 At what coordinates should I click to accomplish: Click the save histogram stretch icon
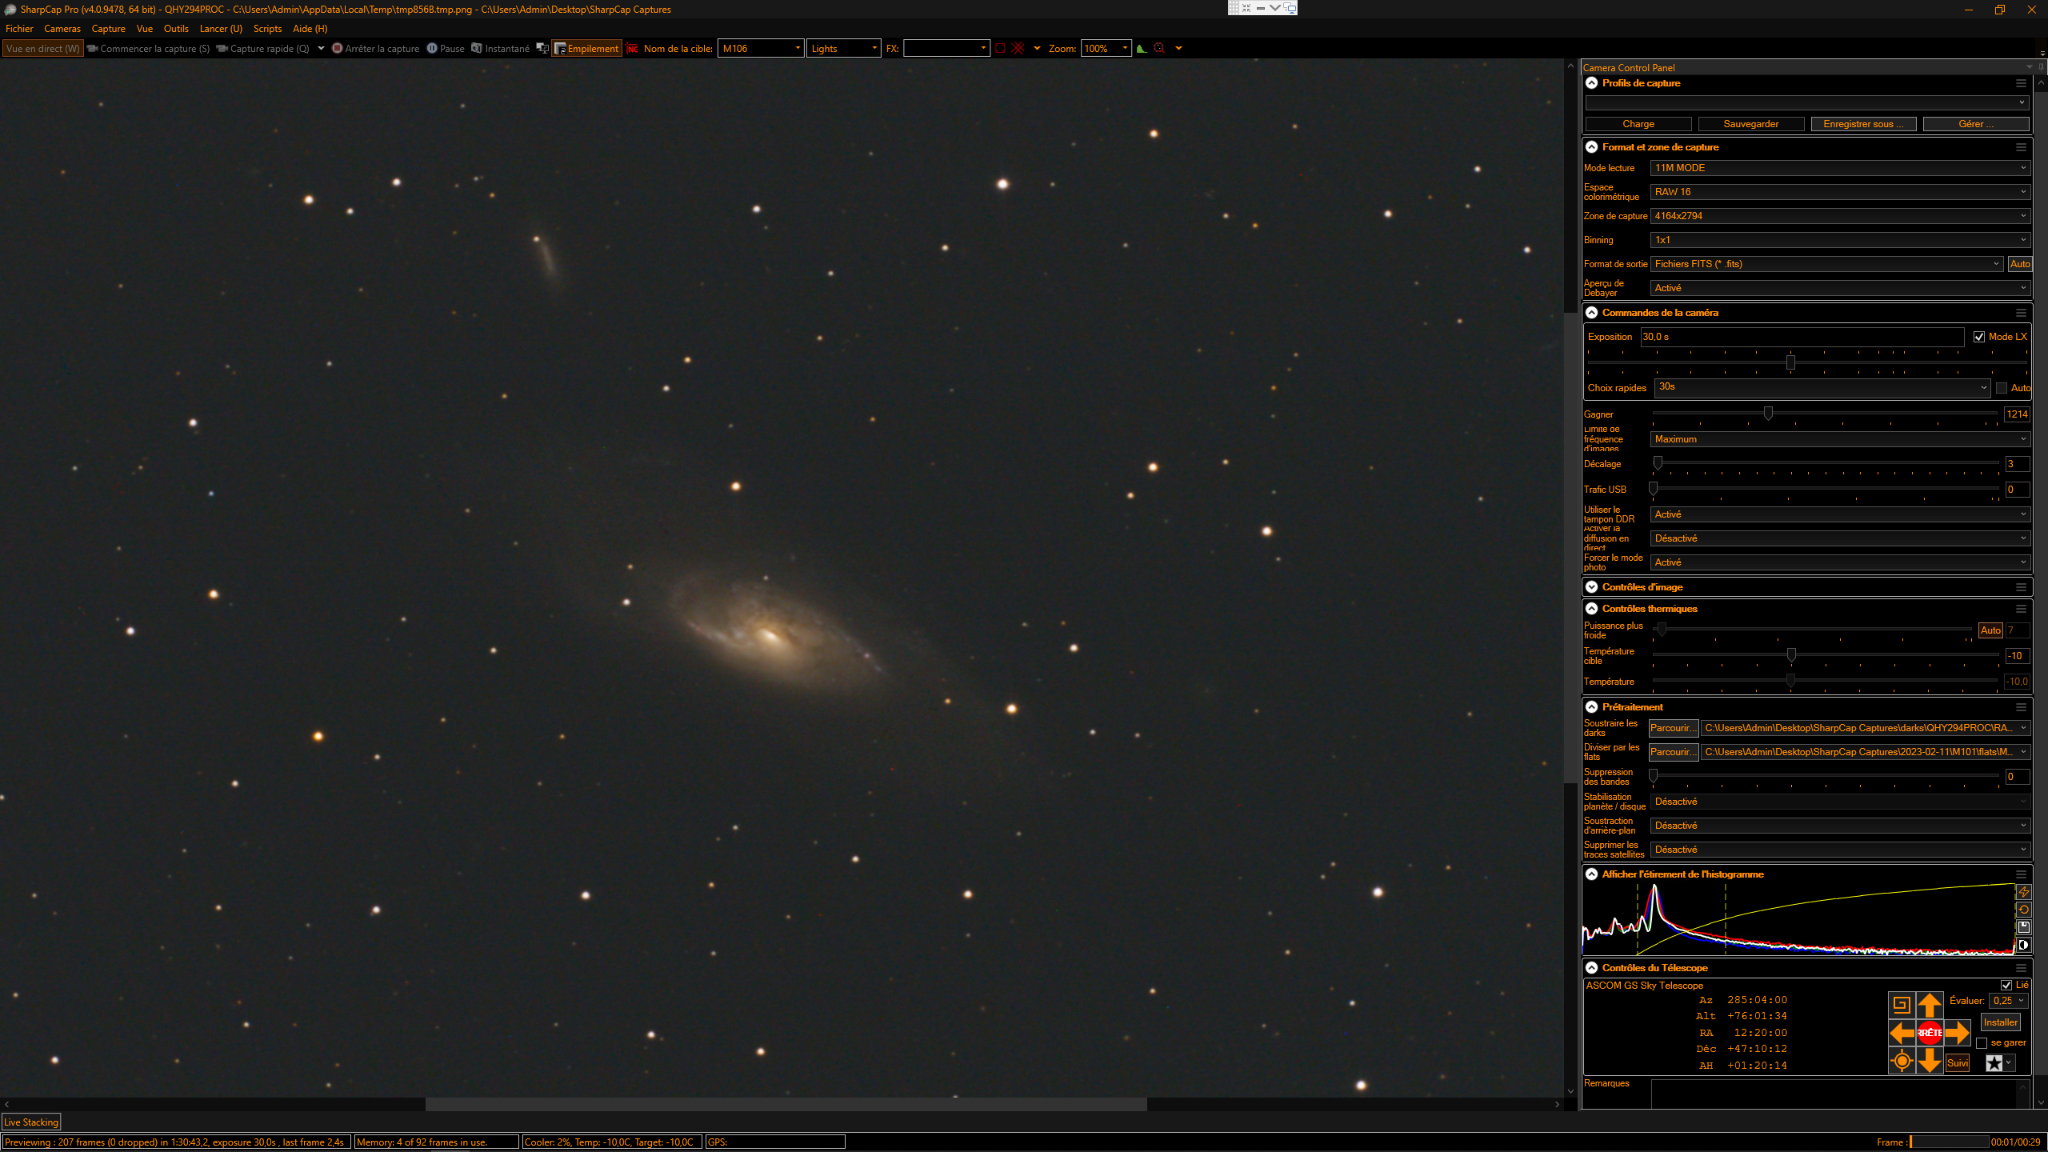click(2023, 927)
